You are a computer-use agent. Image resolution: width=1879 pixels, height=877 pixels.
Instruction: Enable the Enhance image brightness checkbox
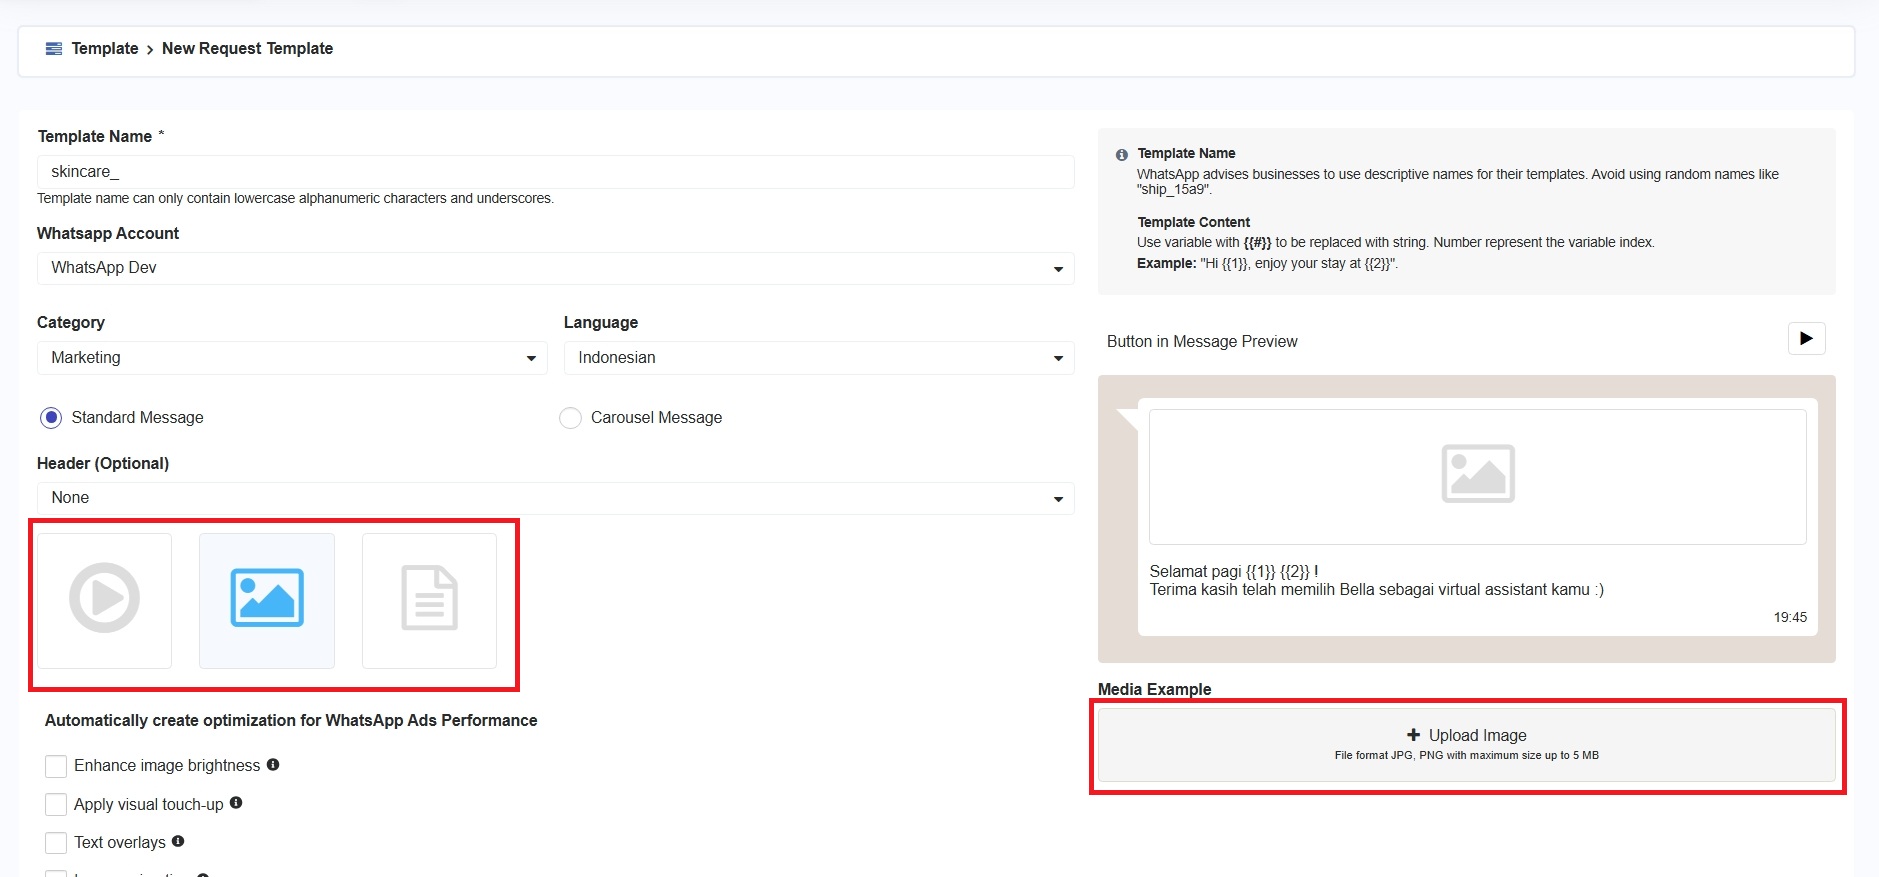coord(56,766)
